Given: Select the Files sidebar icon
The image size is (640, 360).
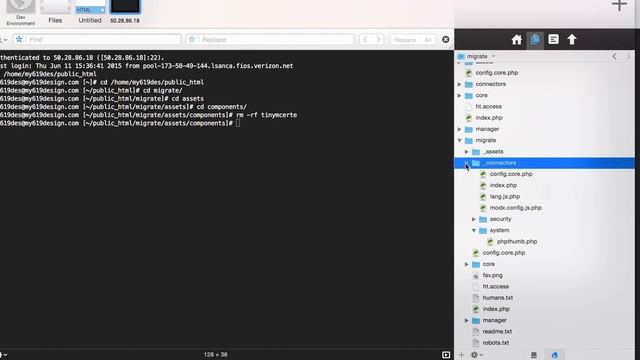Looking at the screenshot, I should pyautogui.click(x=535, y=40).
